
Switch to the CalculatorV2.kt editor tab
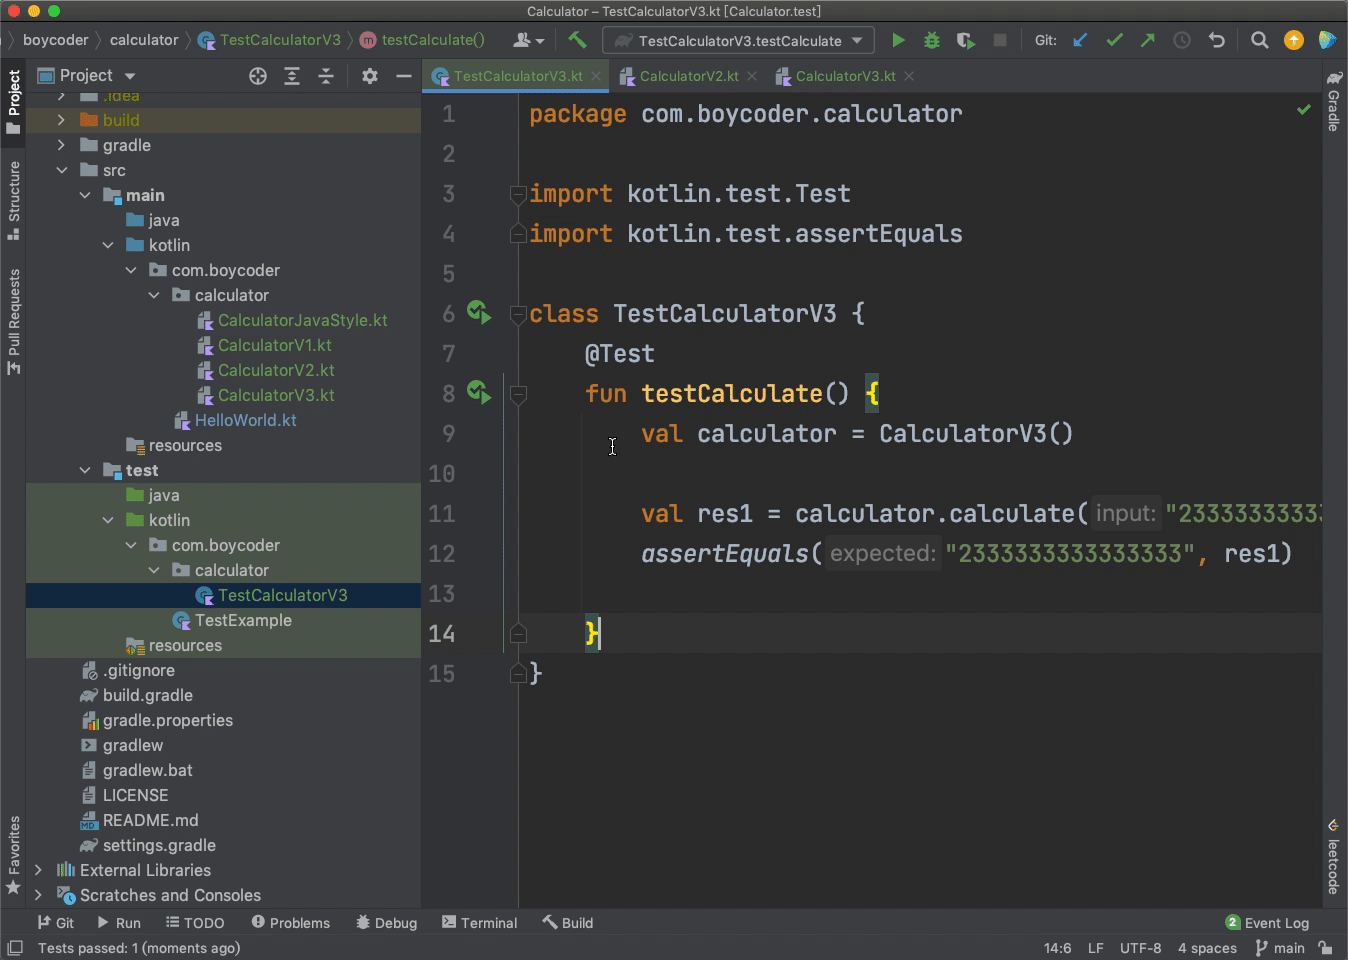pyautogui.click(x=688, y=76)
